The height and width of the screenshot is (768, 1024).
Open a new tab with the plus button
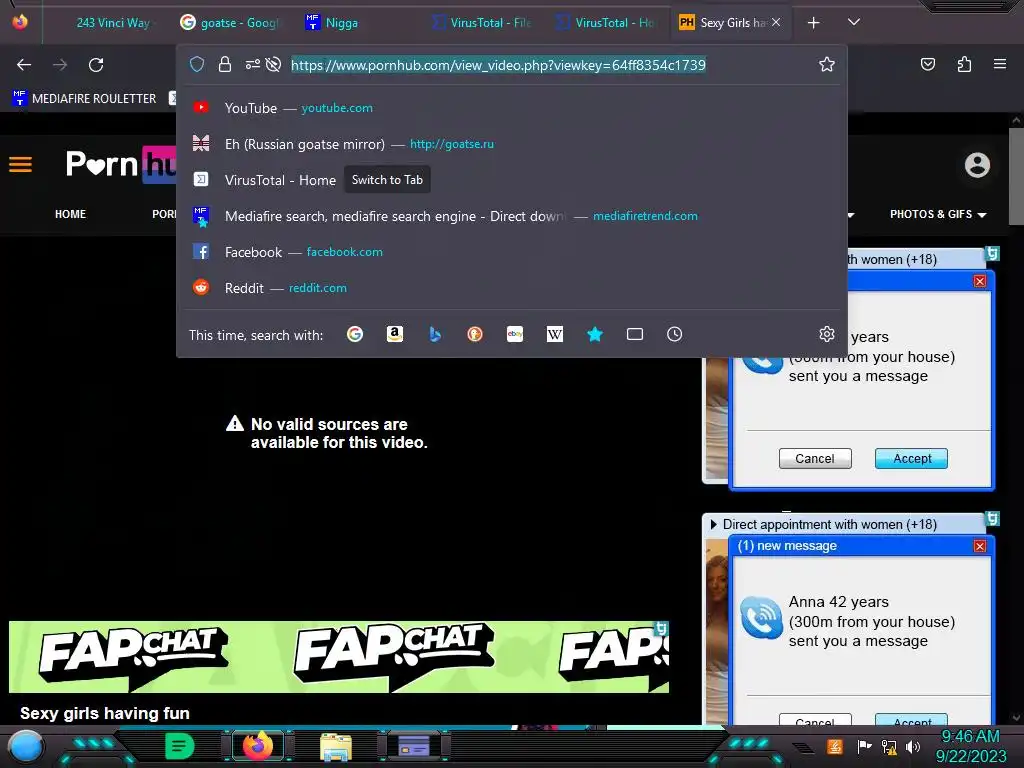pyautogui.click(x=814, y=23)
